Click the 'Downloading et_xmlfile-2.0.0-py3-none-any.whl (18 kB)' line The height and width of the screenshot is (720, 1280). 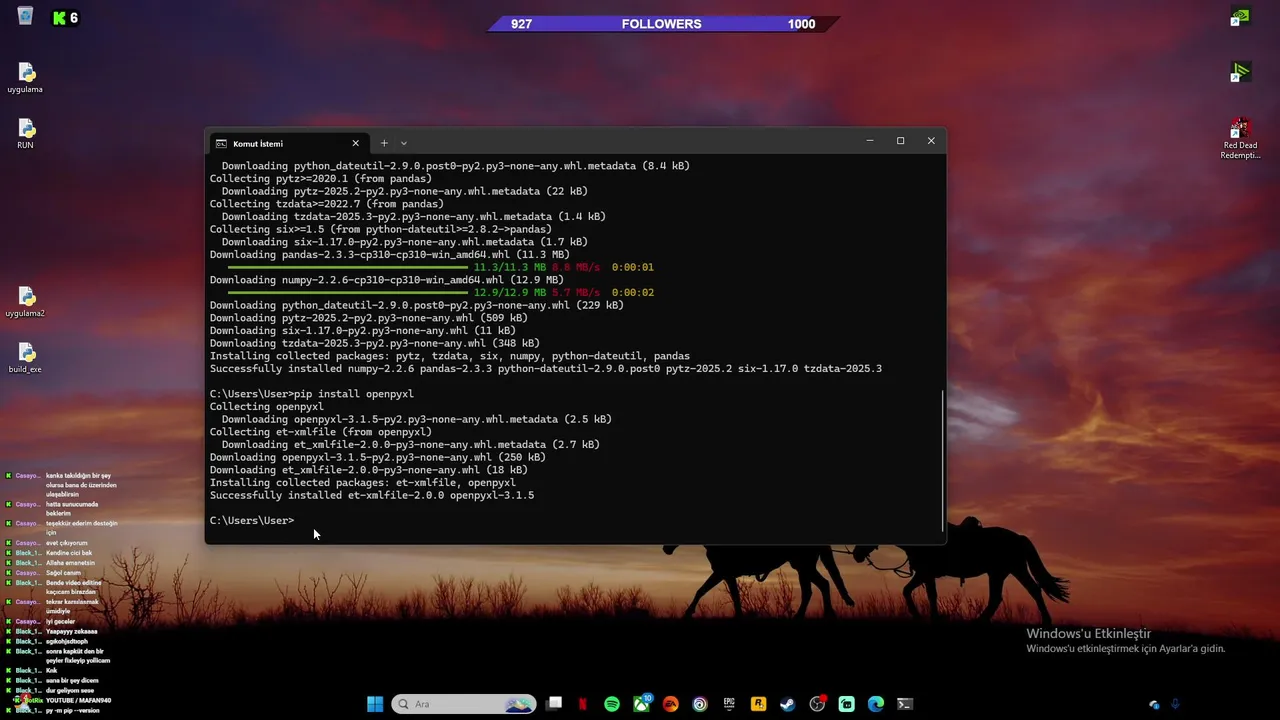point(368,470)
